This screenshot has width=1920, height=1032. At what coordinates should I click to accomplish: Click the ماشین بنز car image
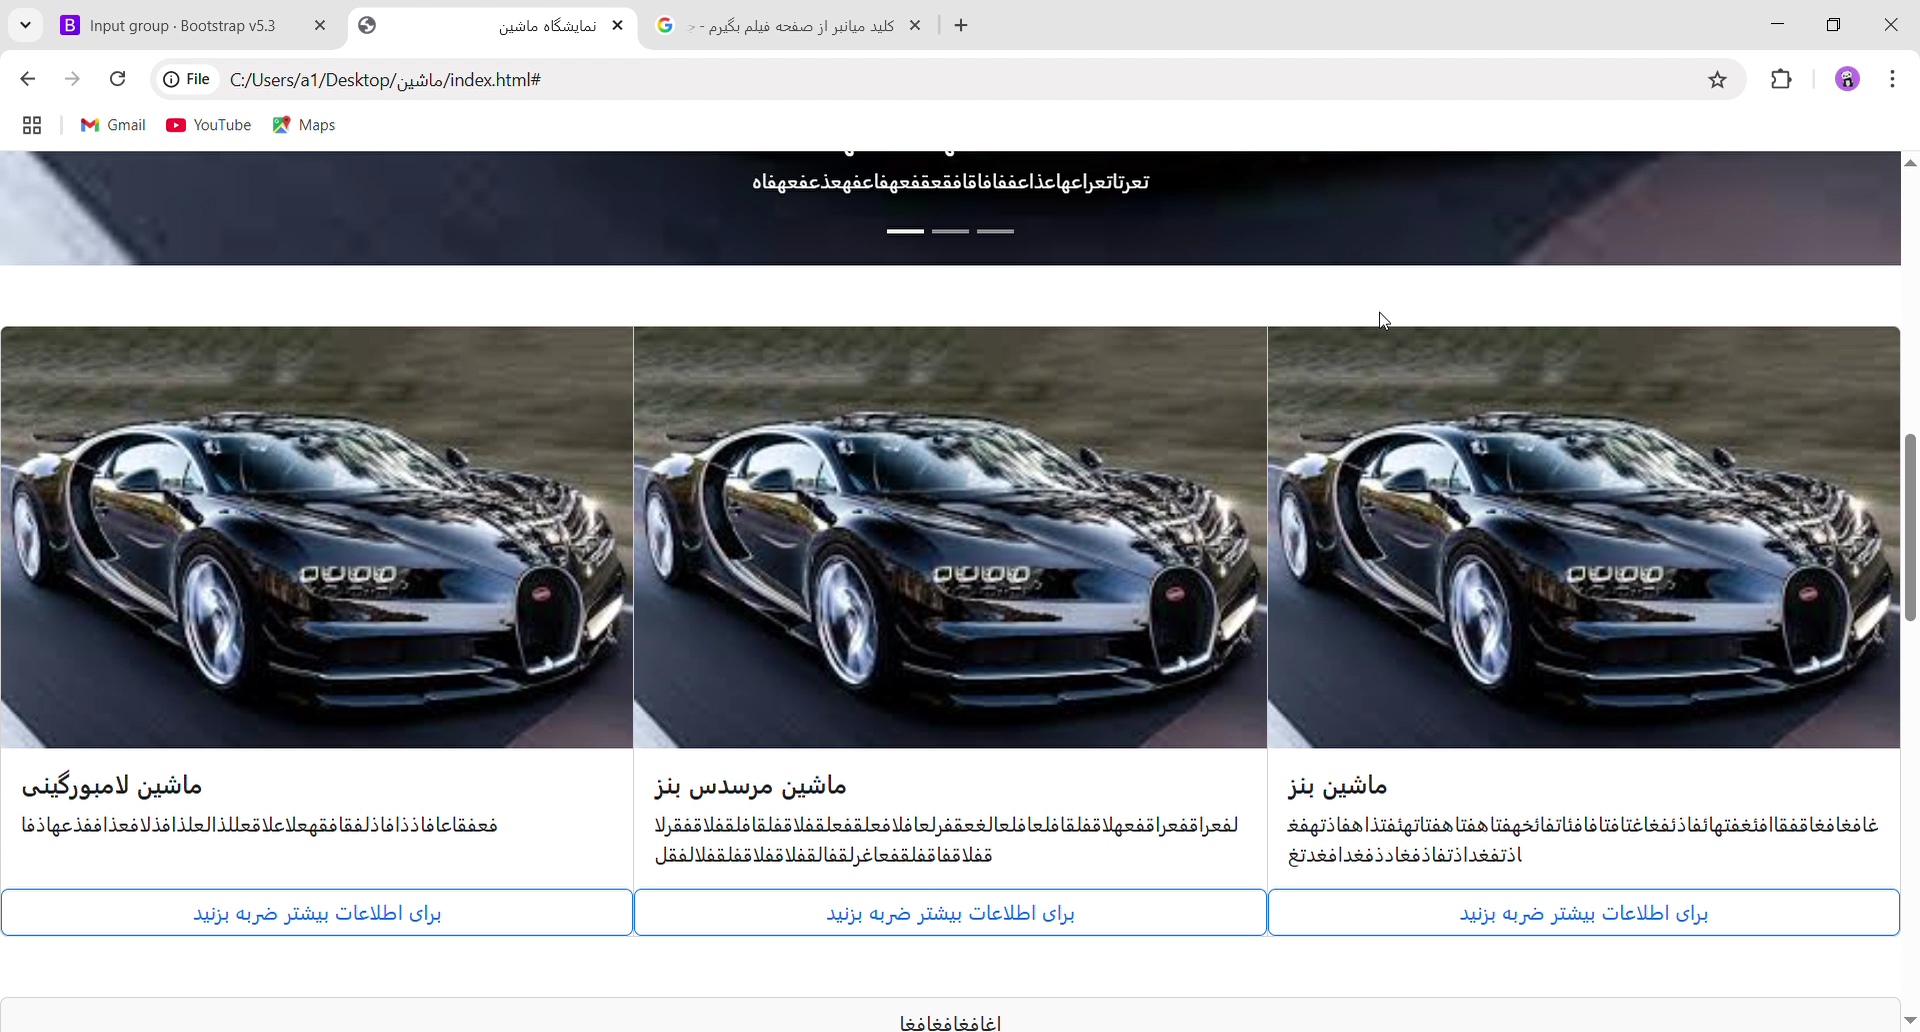pos(1584,537)
